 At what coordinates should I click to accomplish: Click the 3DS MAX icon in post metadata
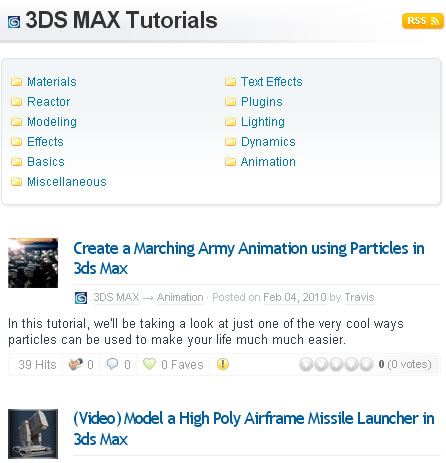pyautogui.click(x=81, y=298)
